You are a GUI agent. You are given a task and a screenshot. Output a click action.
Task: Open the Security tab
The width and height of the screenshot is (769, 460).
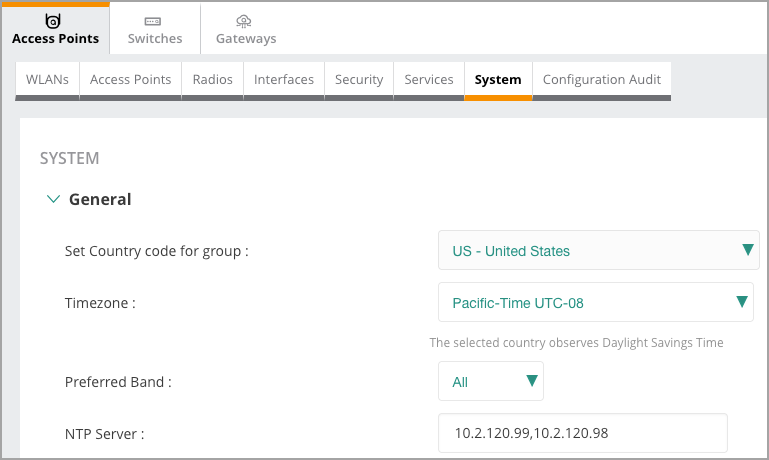point(359,79)
